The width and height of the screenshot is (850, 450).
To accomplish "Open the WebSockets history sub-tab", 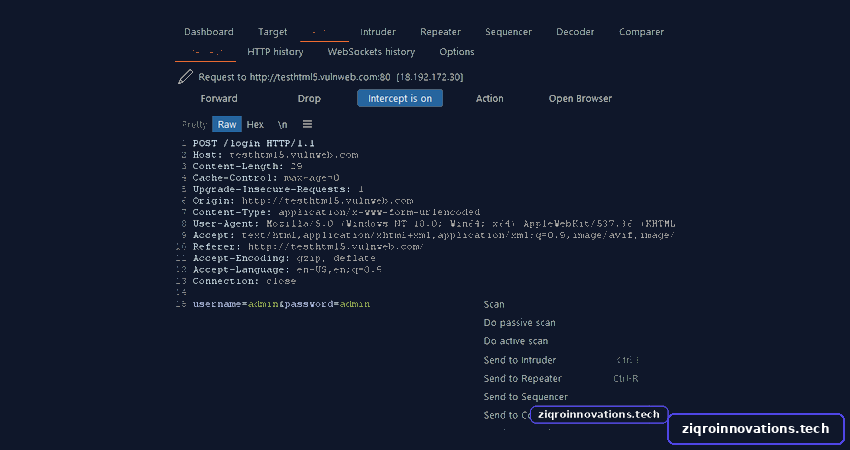I will [371, 52].
